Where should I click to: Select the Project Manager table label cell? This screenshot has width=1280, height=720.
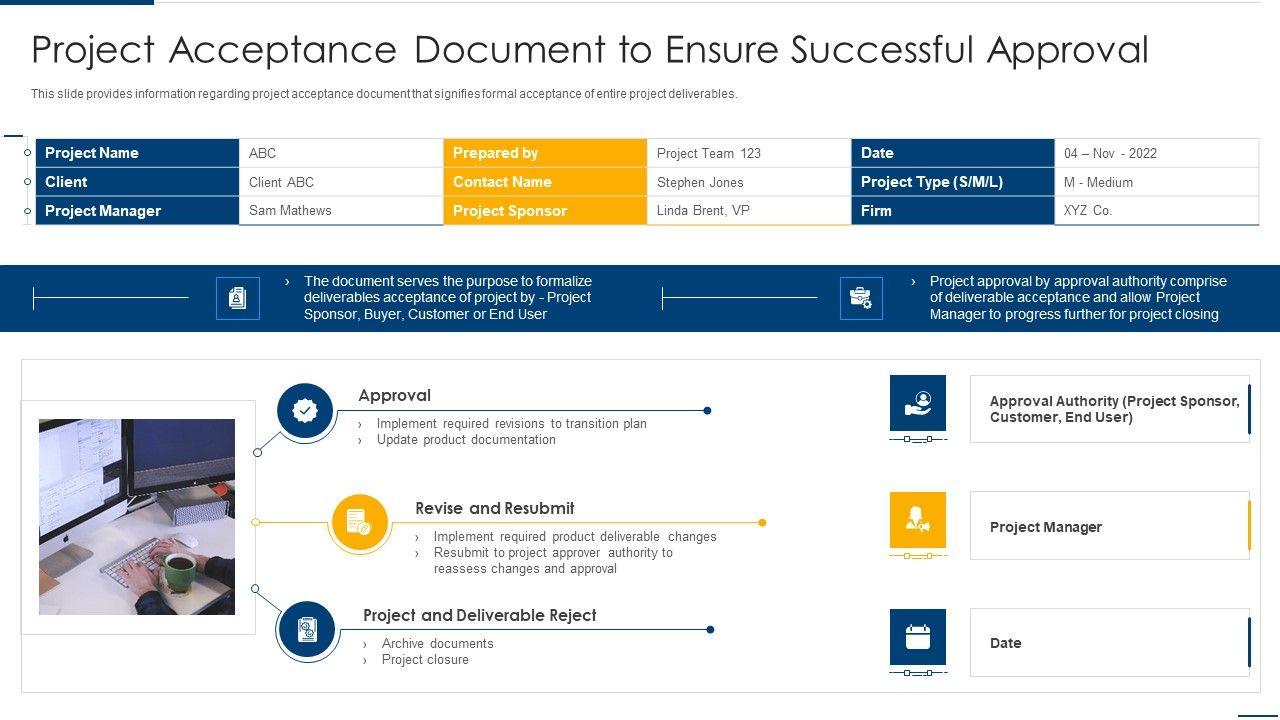(x=138, y=211)
